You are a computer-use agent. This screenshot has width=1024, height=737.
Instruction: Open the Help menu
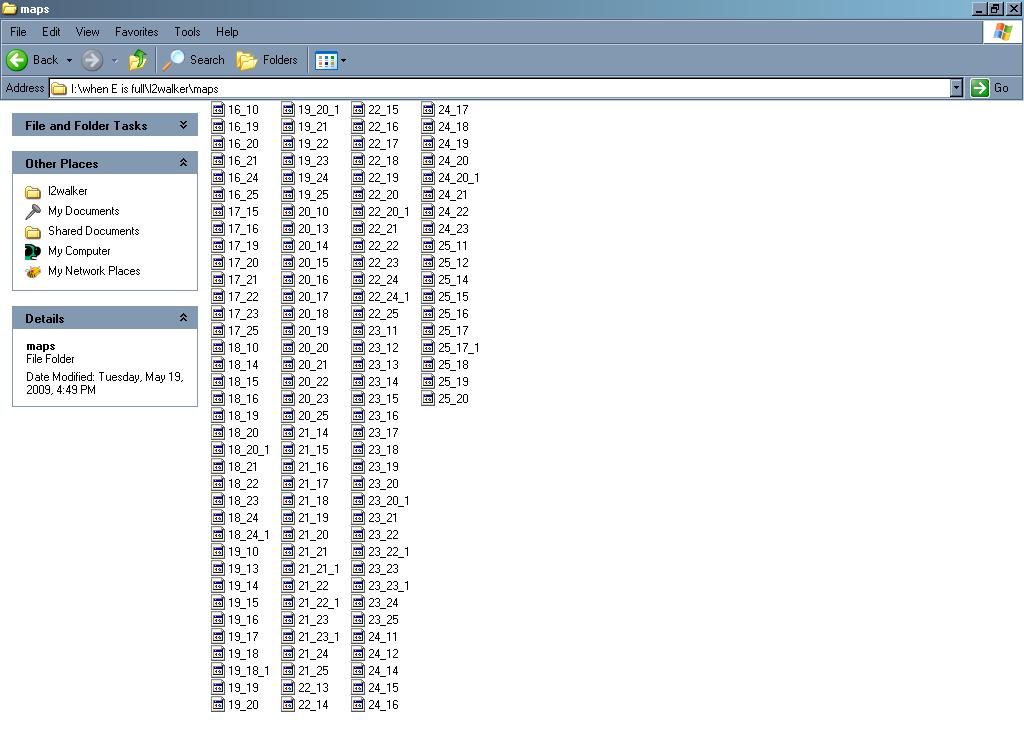tap(227, 31)
